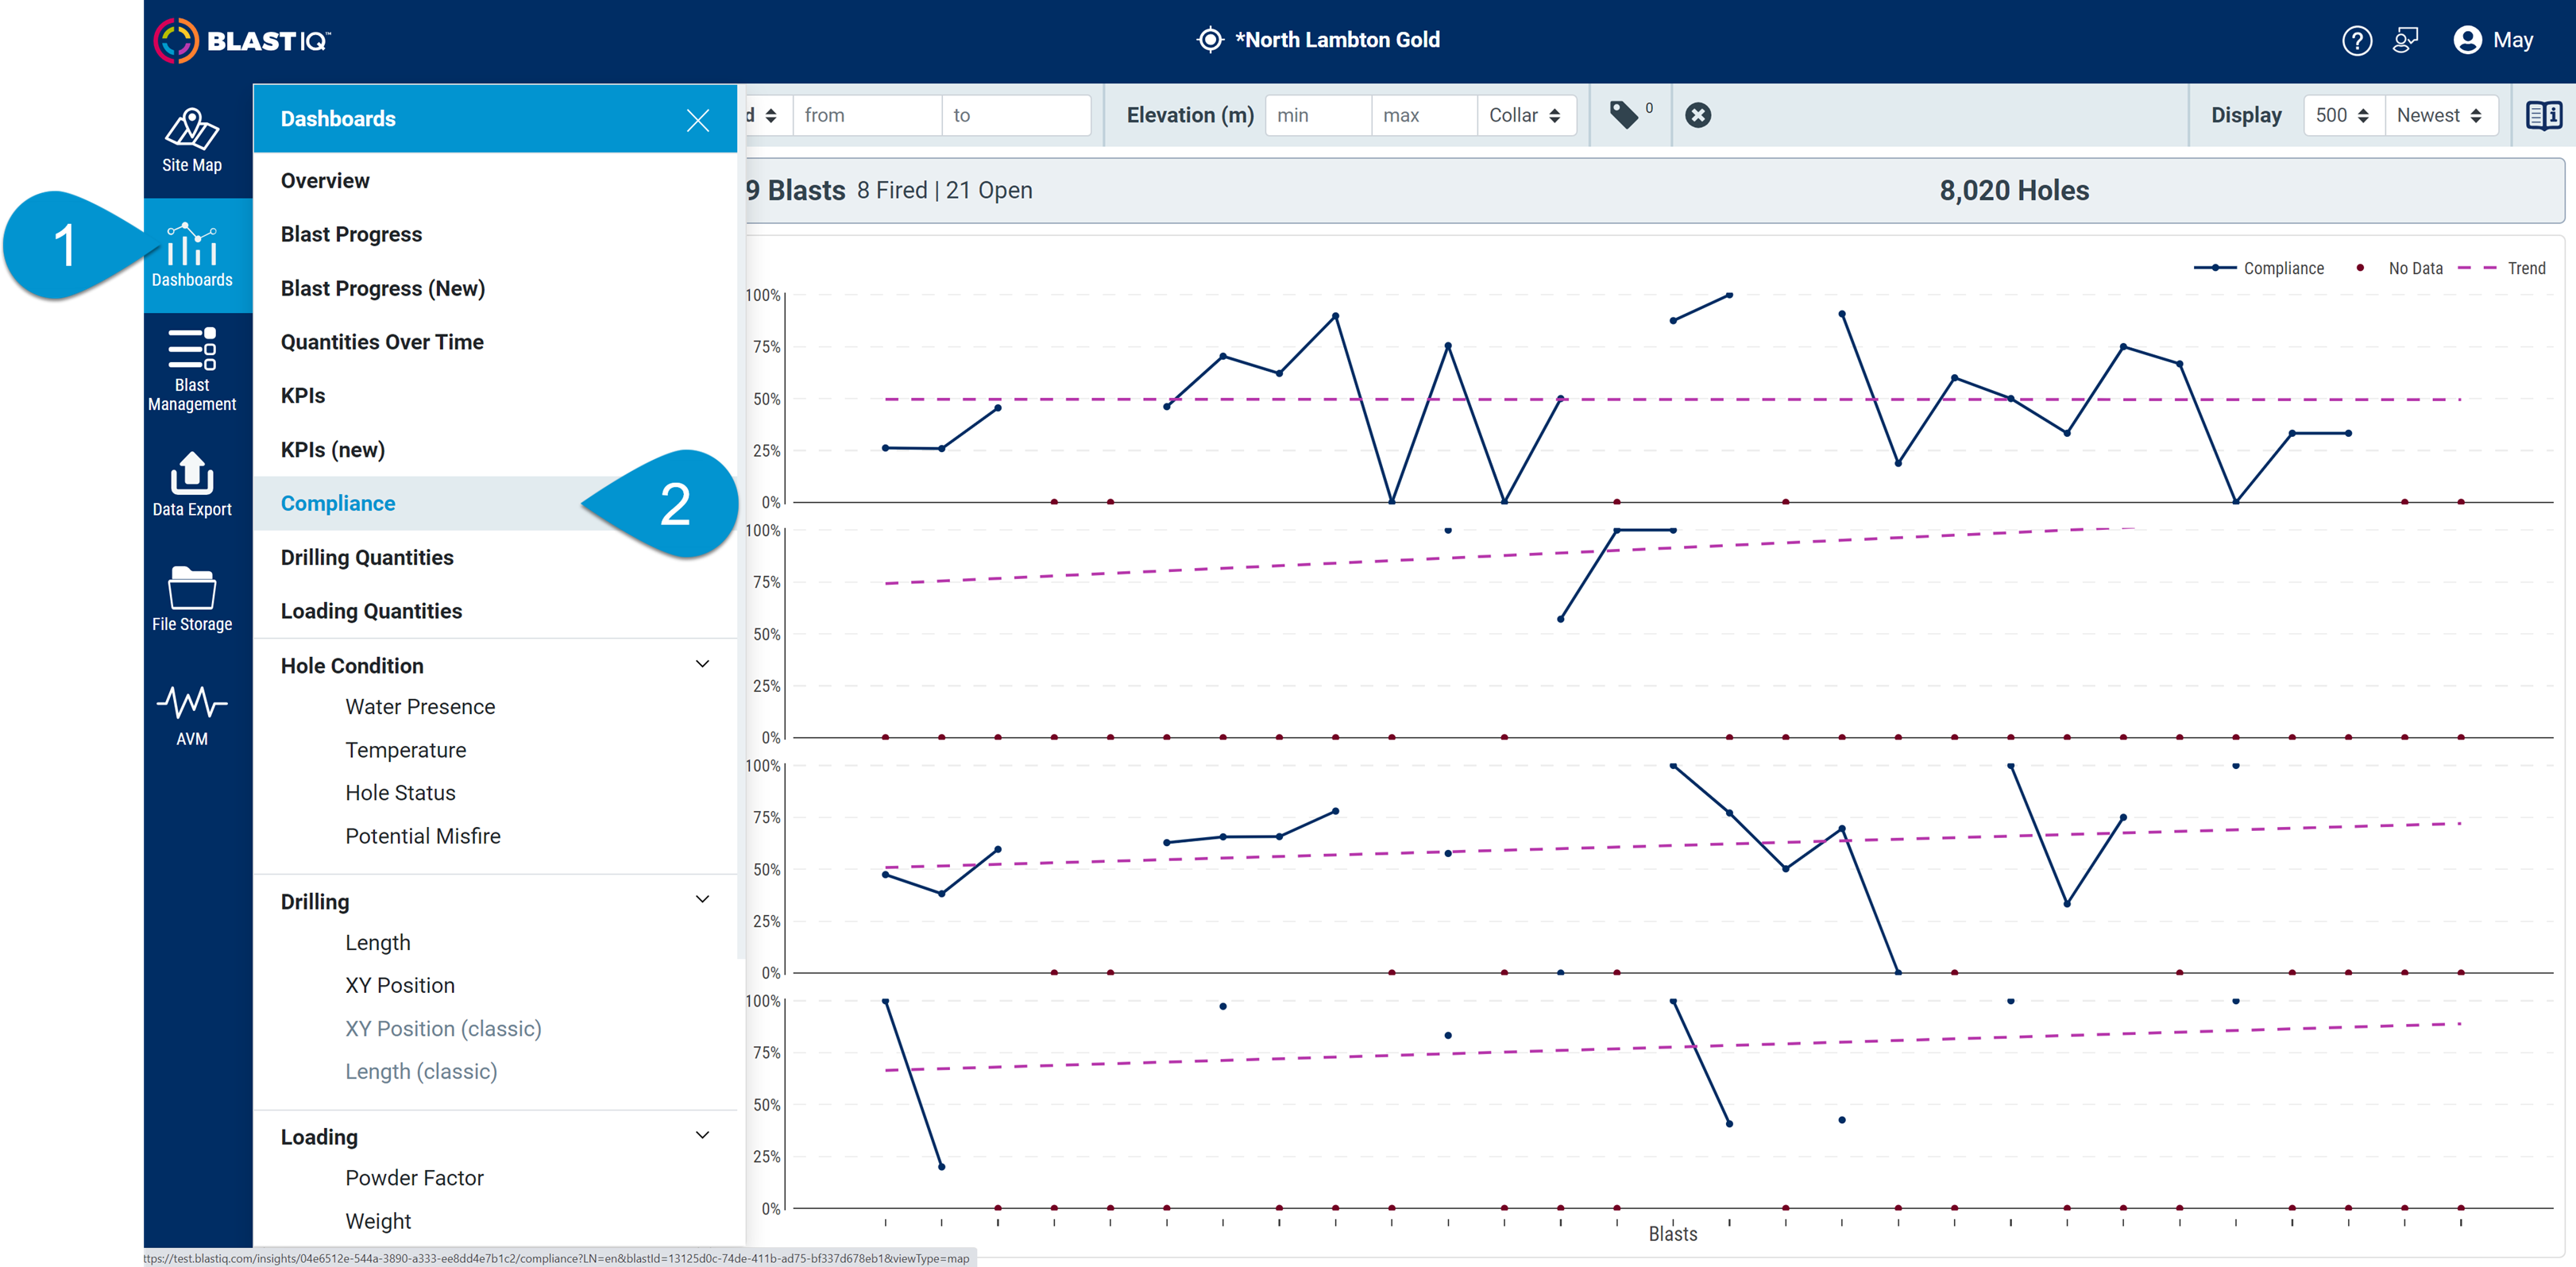Click the from date input field
Viewport: 2576px width, 1267px height.
866,114
